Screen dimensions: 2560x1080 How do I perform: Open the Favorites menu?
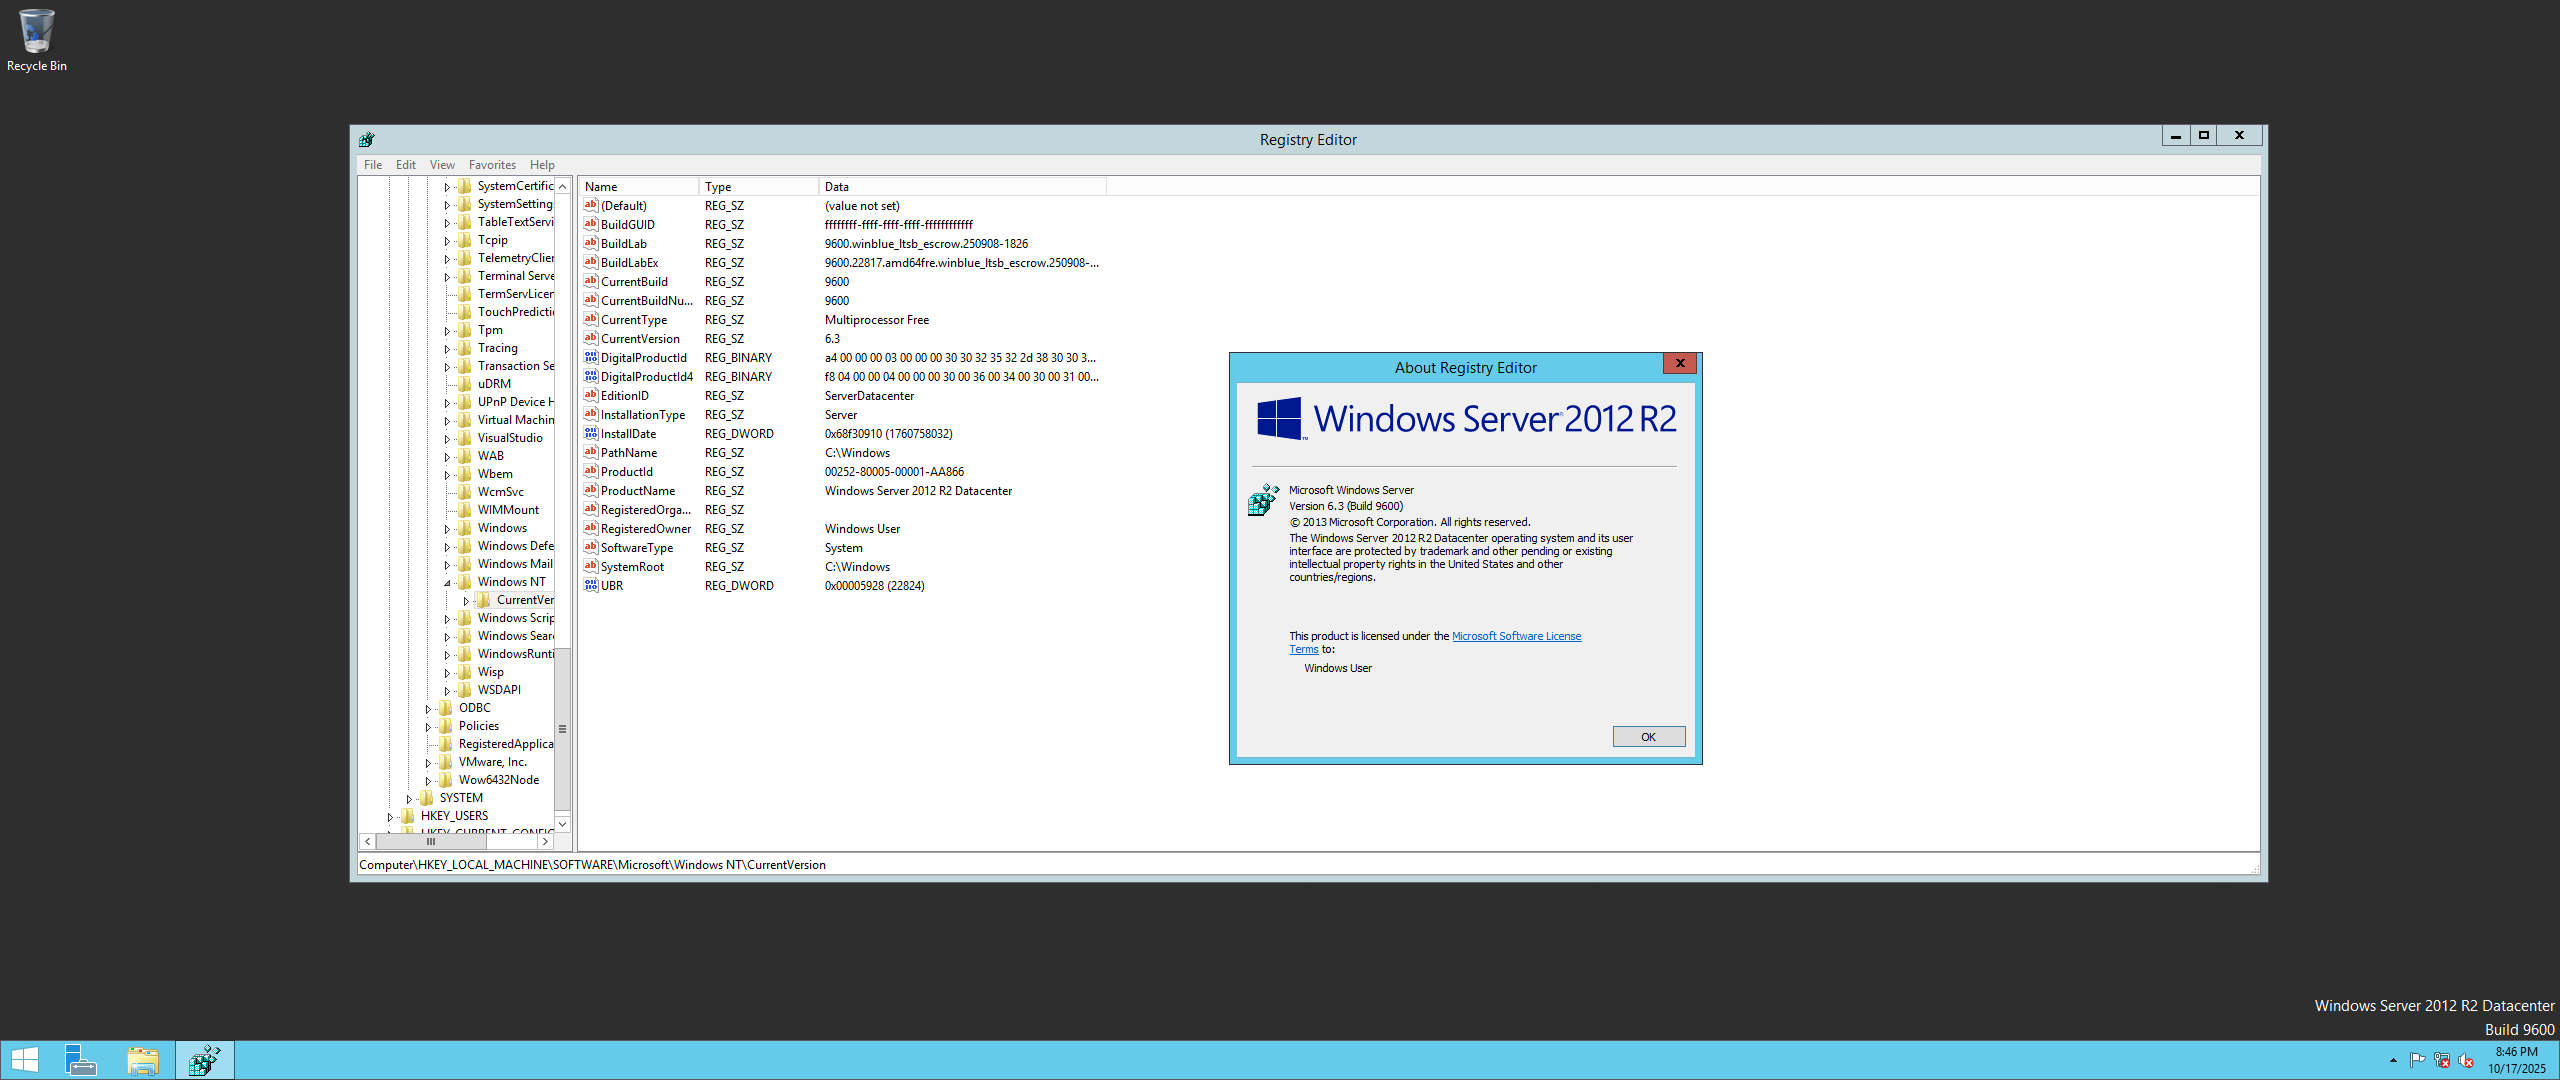[x=492, y=165]
